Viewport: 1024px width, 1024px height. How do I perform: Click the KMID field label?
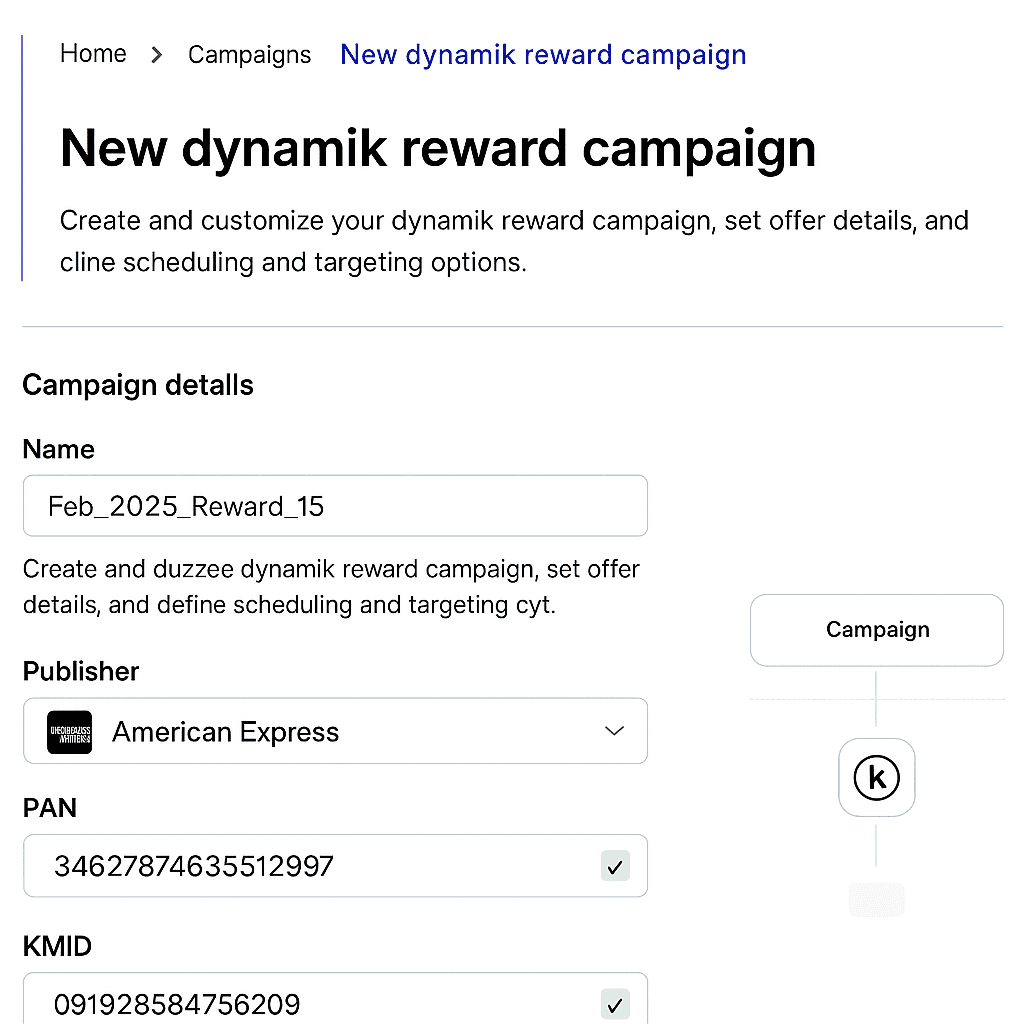[x=57, y=945]
